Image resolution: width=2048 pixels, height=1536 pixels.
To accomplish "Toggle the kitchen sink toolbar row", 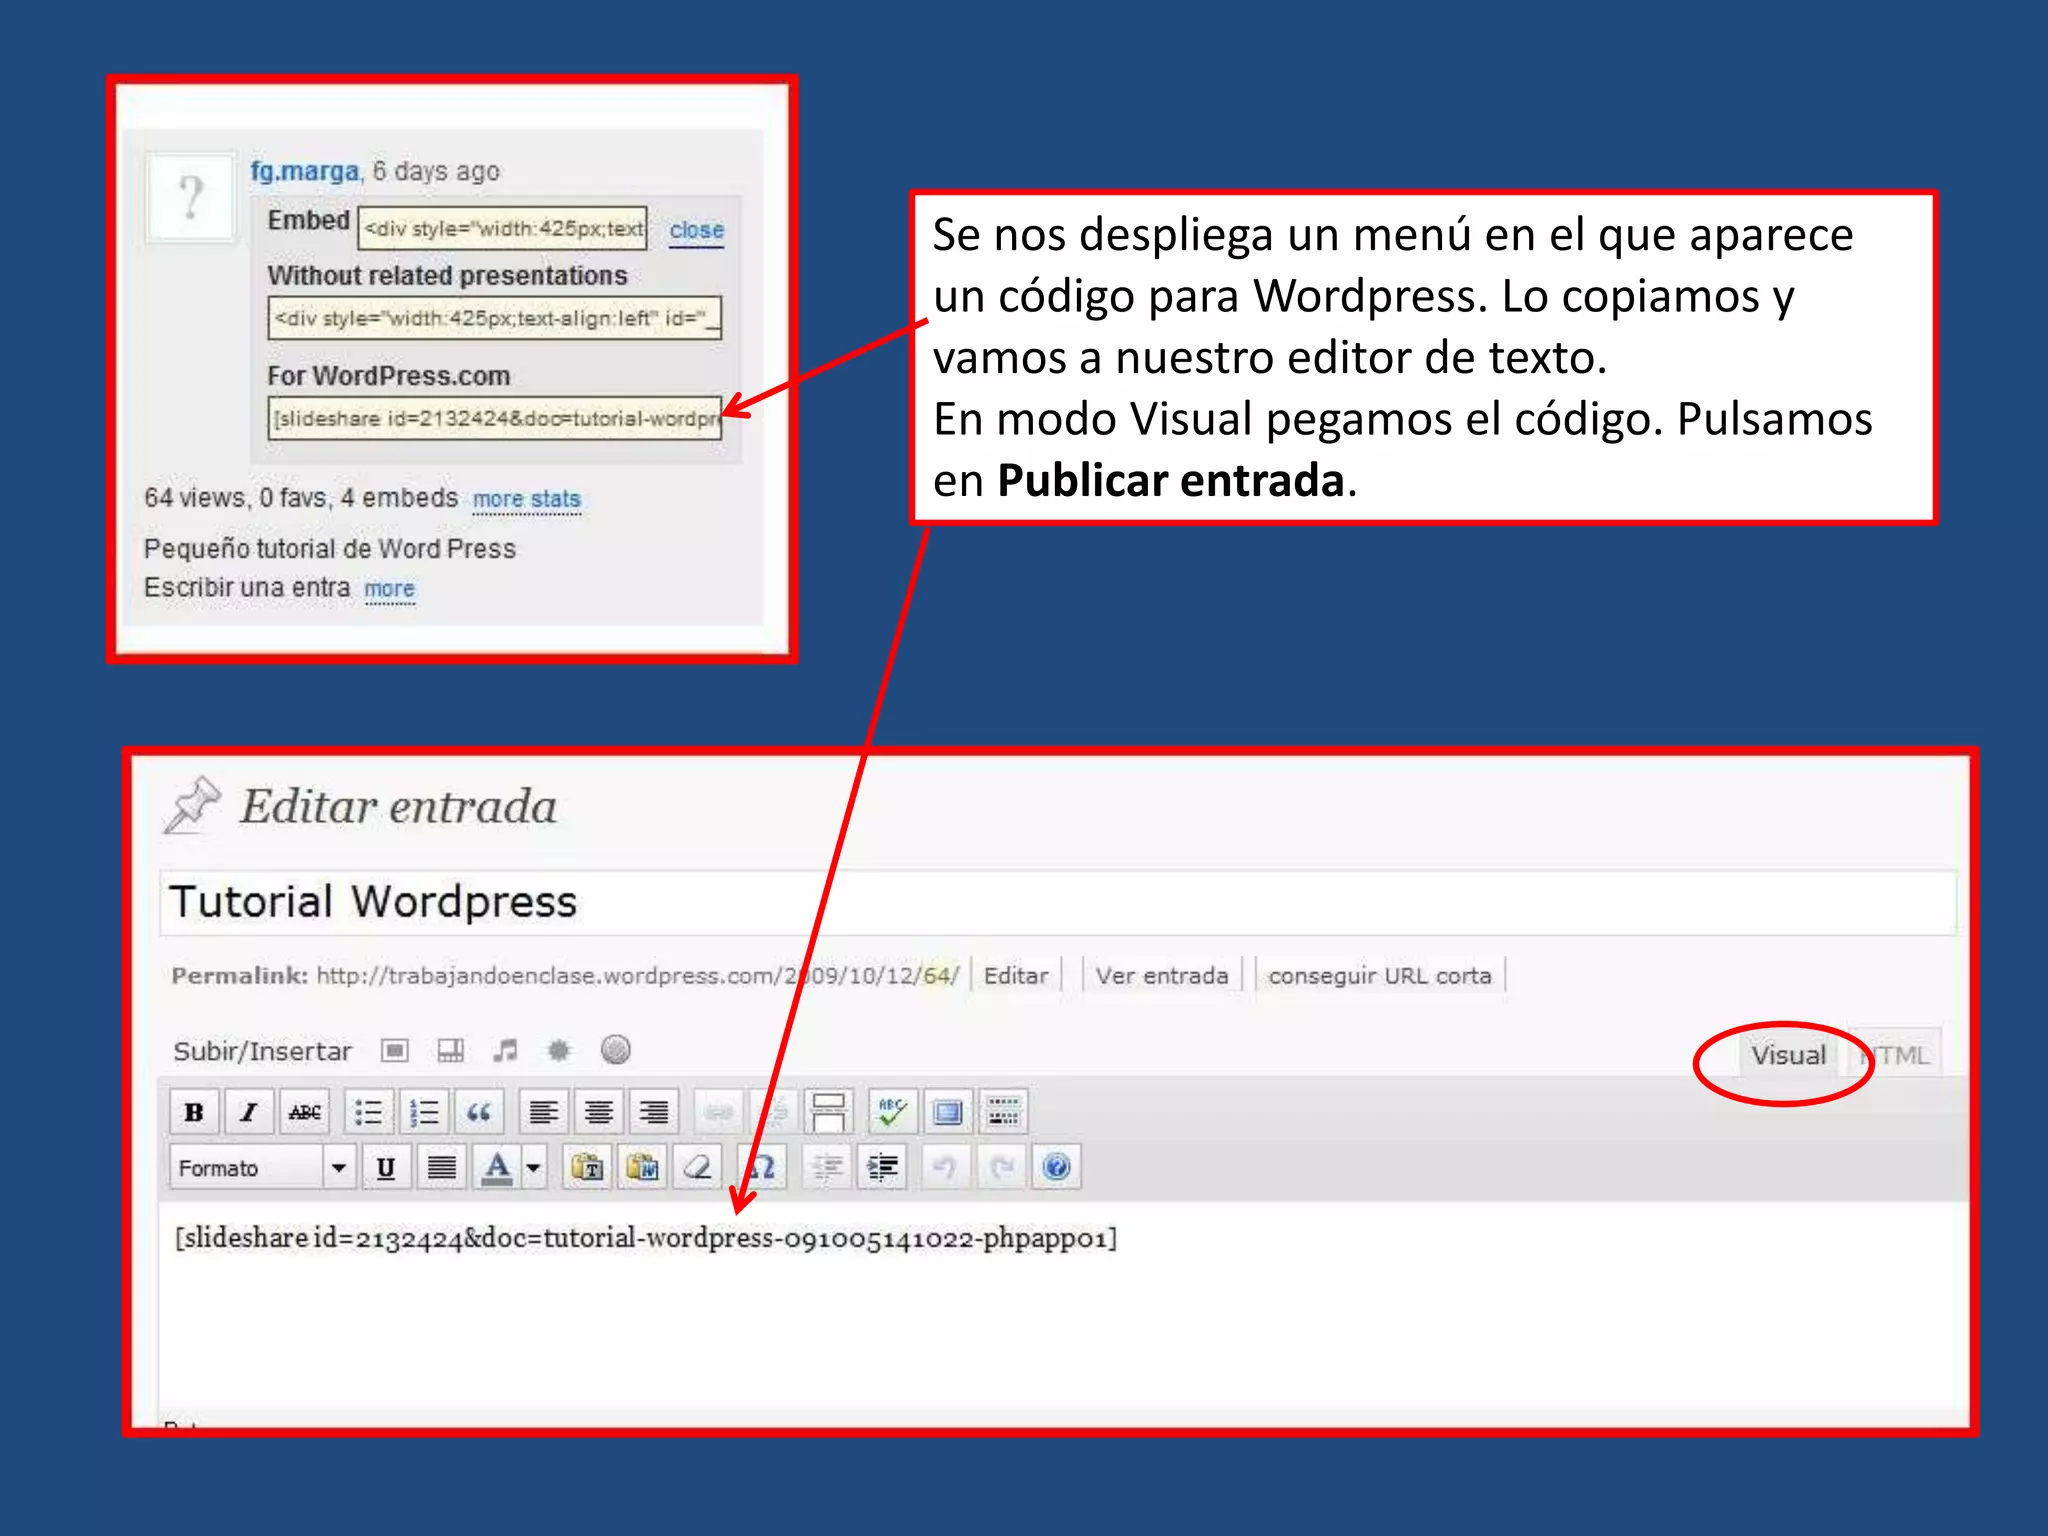I will [x=1003, y=1112].
